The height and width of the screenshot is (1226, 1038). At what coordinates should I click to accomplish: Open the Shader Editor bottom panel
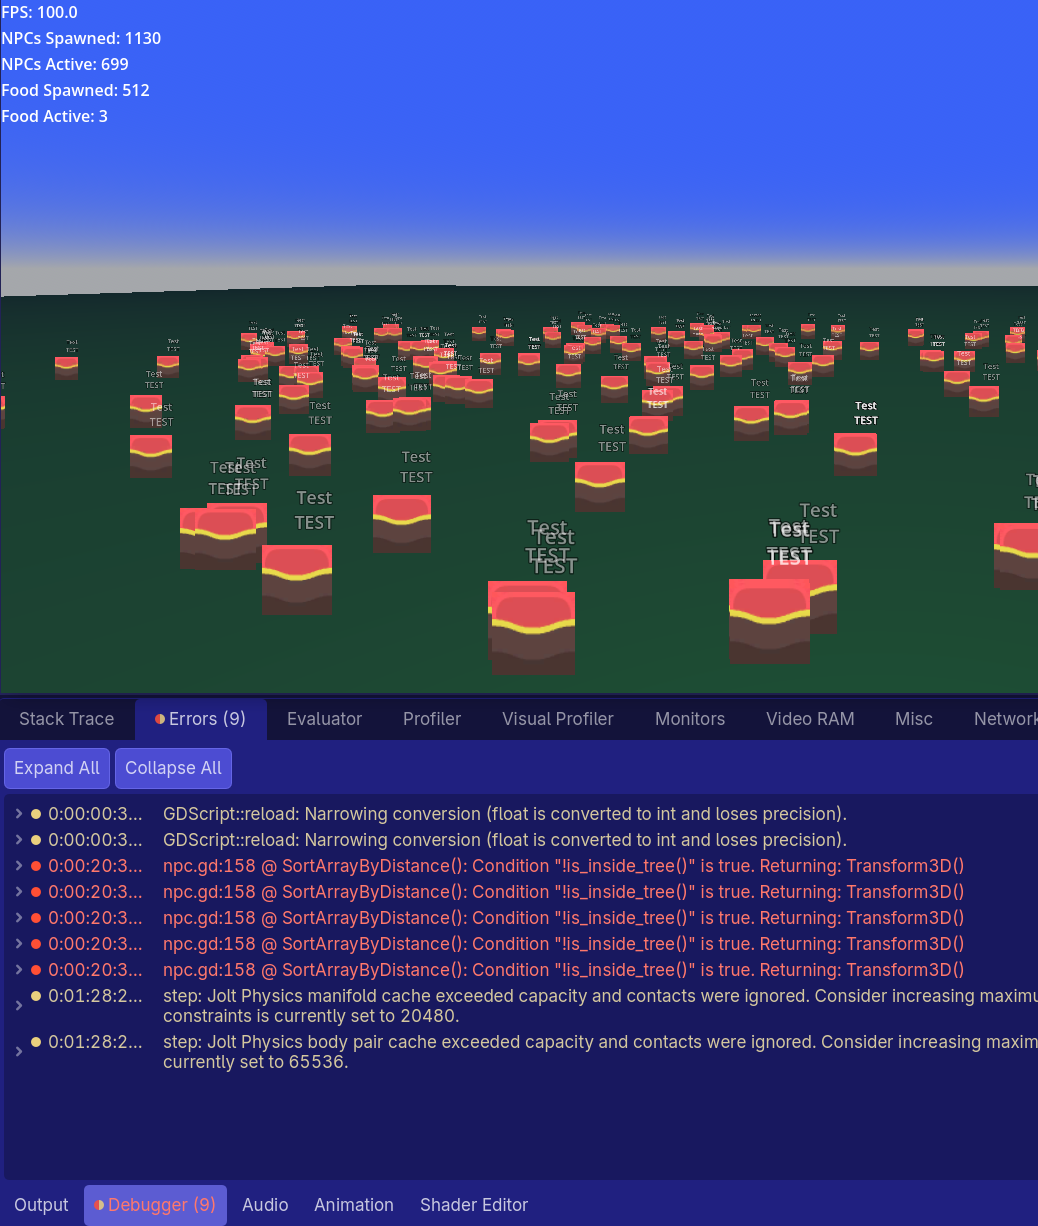(x=474, y=1205)
